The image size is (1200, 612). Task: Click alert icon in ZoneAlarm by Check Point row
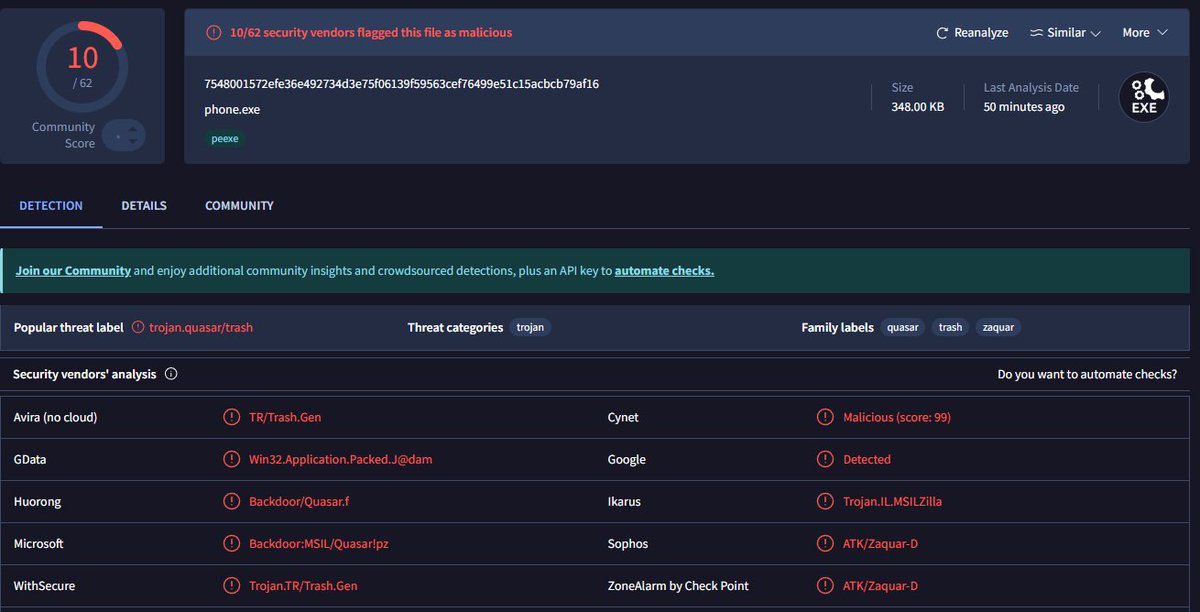click(x=825, y=585)
